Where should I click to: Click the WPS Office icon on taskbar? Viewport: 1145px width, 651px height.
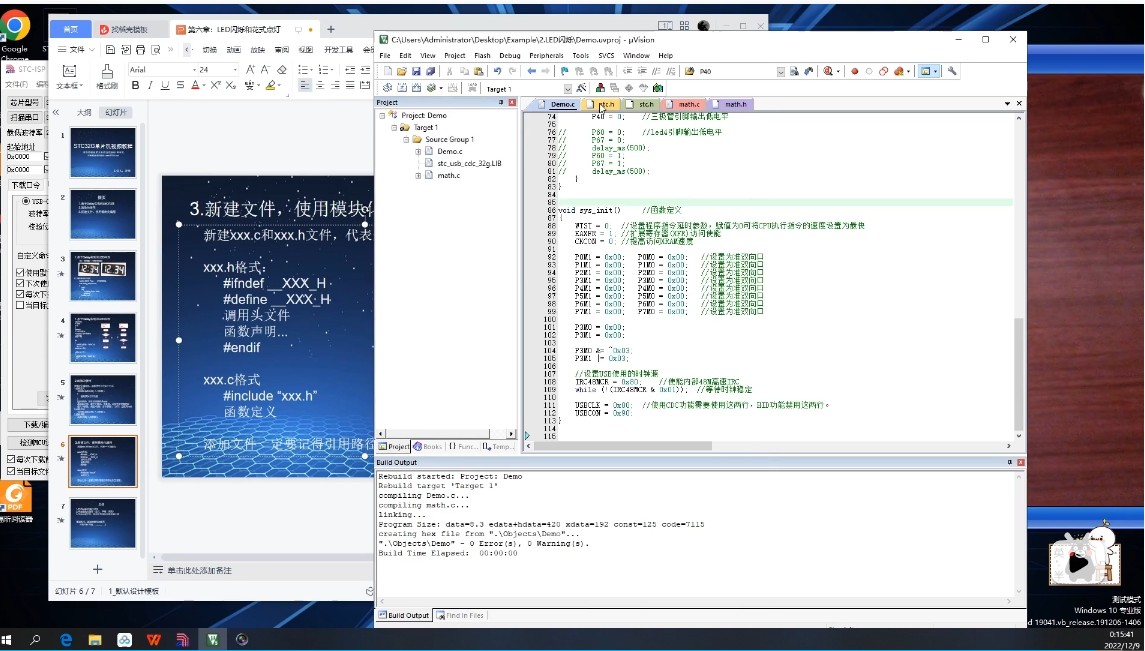pos(153,640)
